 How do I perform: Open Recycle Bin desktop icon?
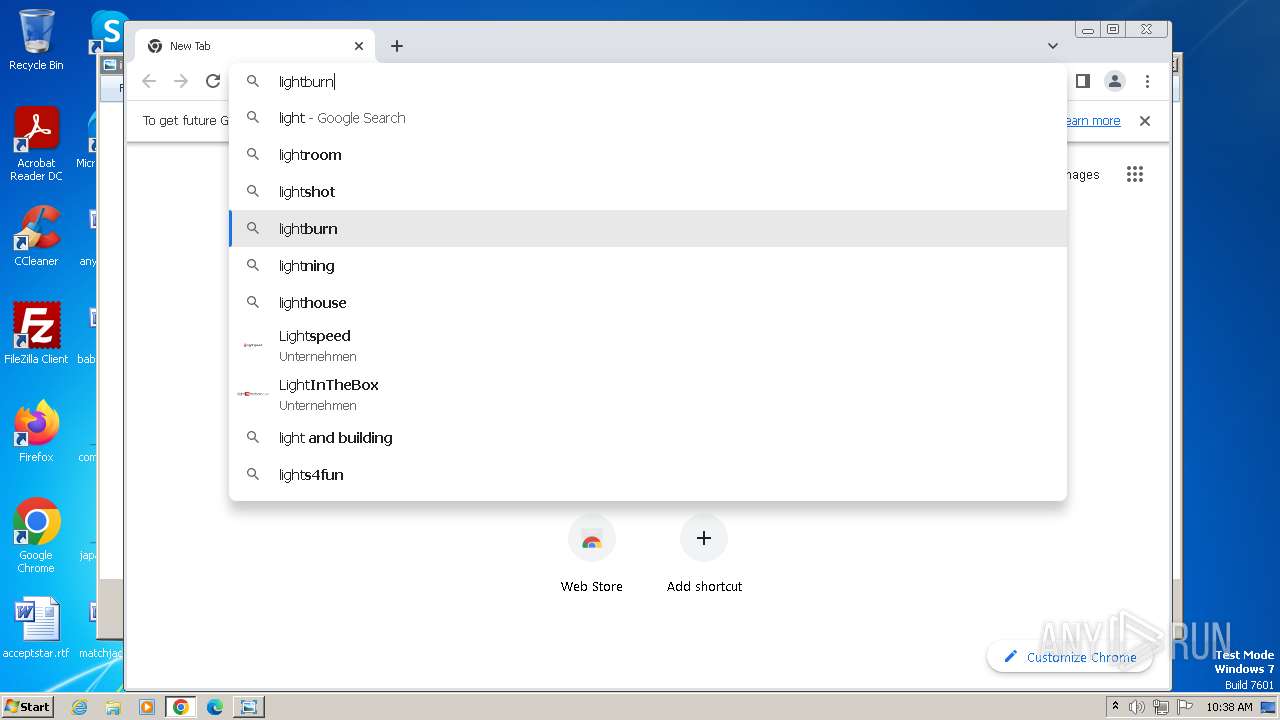pos(36,40)
